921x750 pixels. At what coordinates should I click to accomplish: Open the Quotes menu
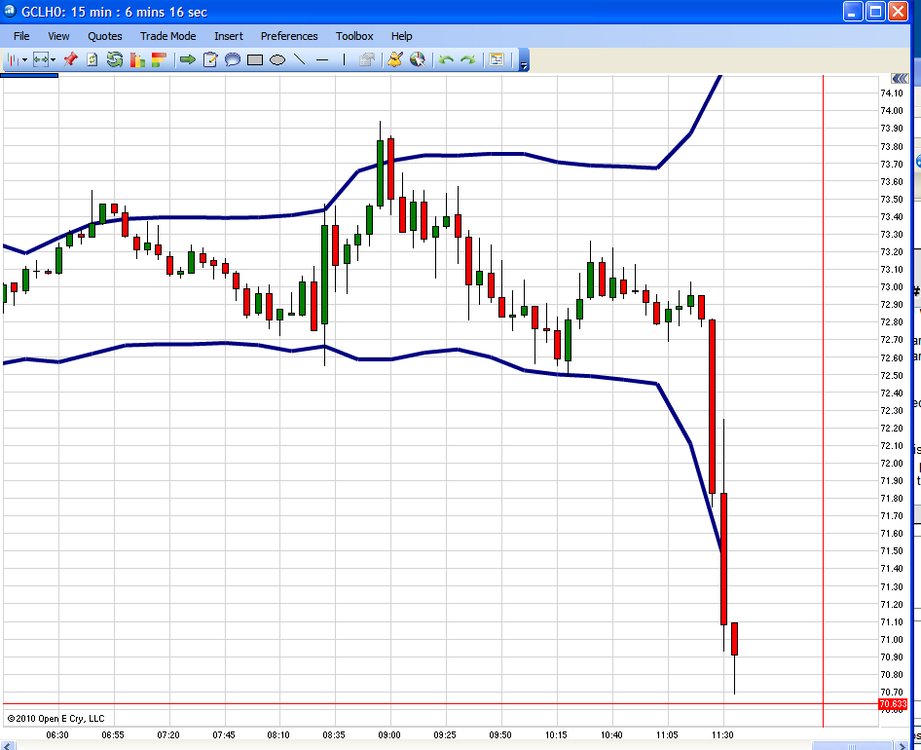pyautogui.click(x=105, y=36)
